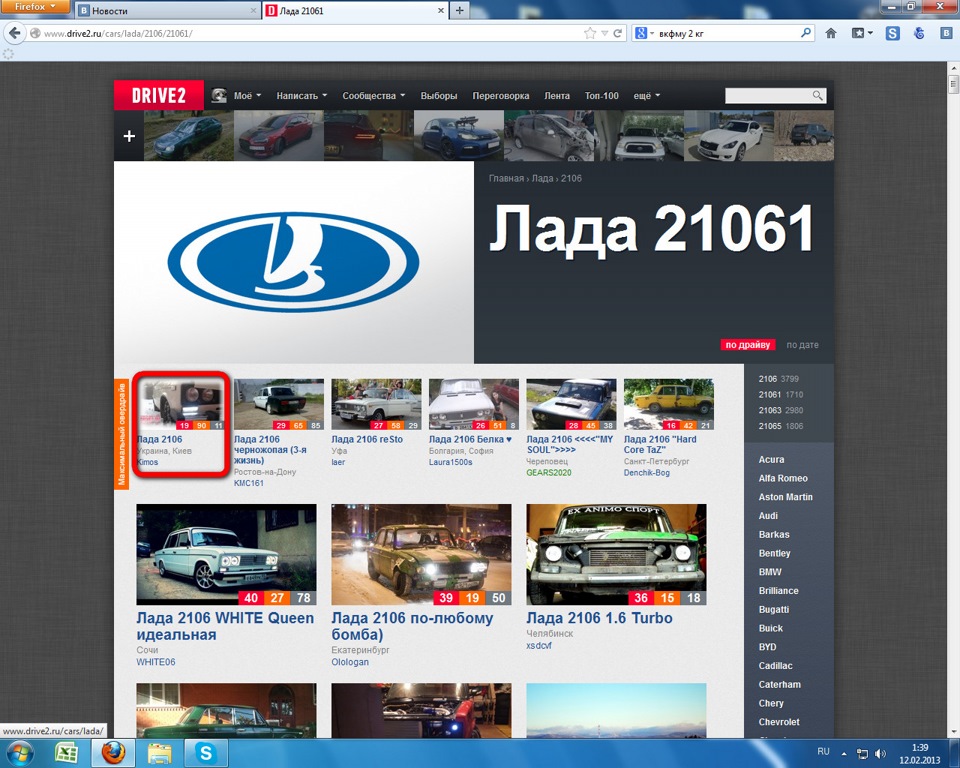Click the bookmark star in the address bar
Image resolution: width=960 pixels, height=768 pixels.
click(x=590, y=33)
